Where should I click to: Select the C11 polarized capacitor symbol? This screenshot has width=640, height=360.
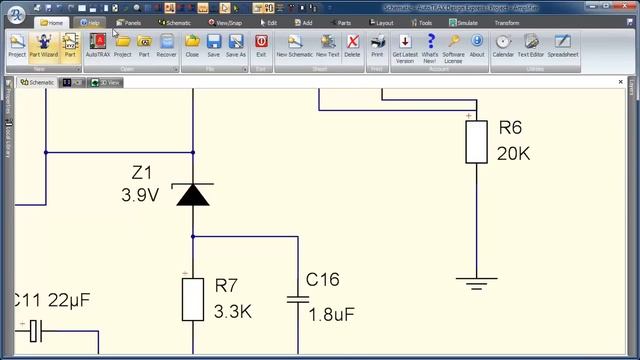coord(36,330)
